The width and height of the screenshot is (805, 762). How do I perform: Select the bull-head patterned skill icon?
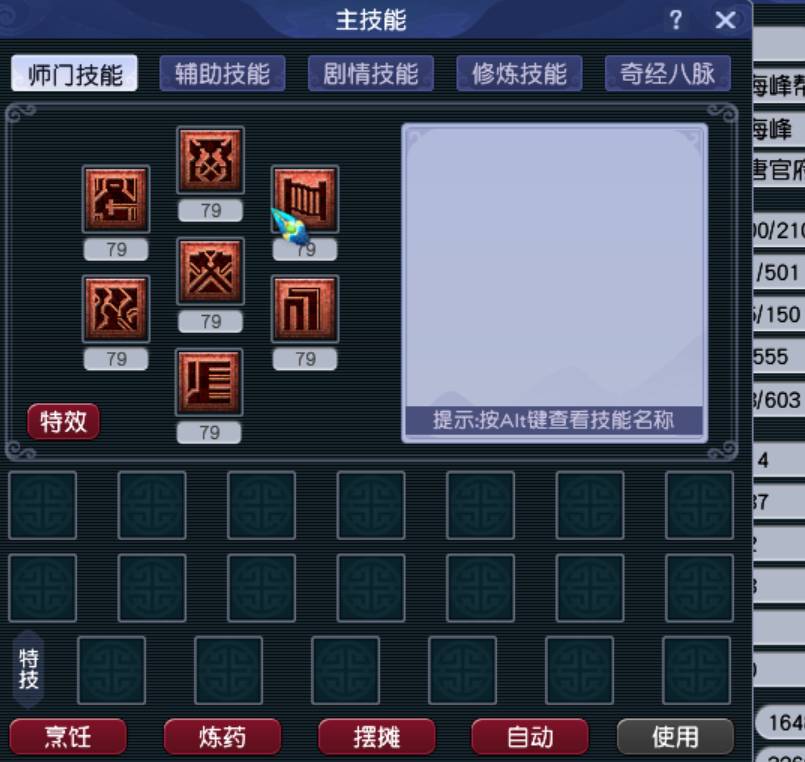click(210, 160)
